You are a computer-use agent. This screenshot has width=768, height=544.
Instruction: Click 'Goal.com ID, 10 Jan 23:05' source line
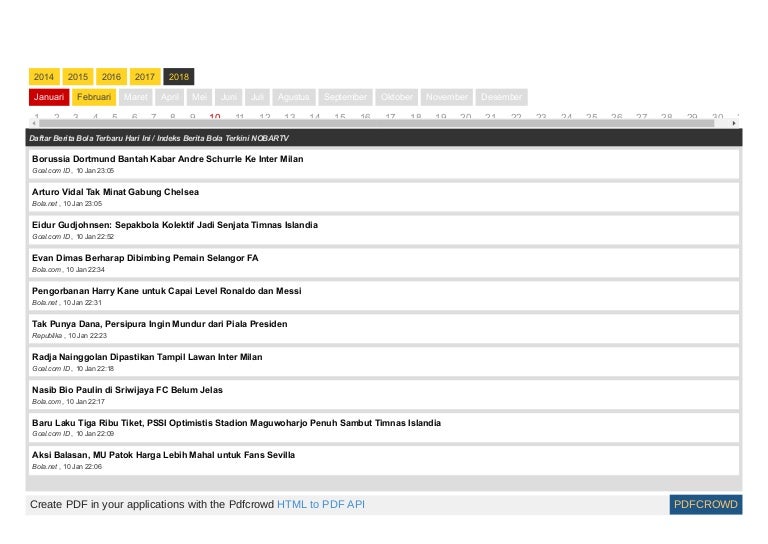click(x=73, y=171)
